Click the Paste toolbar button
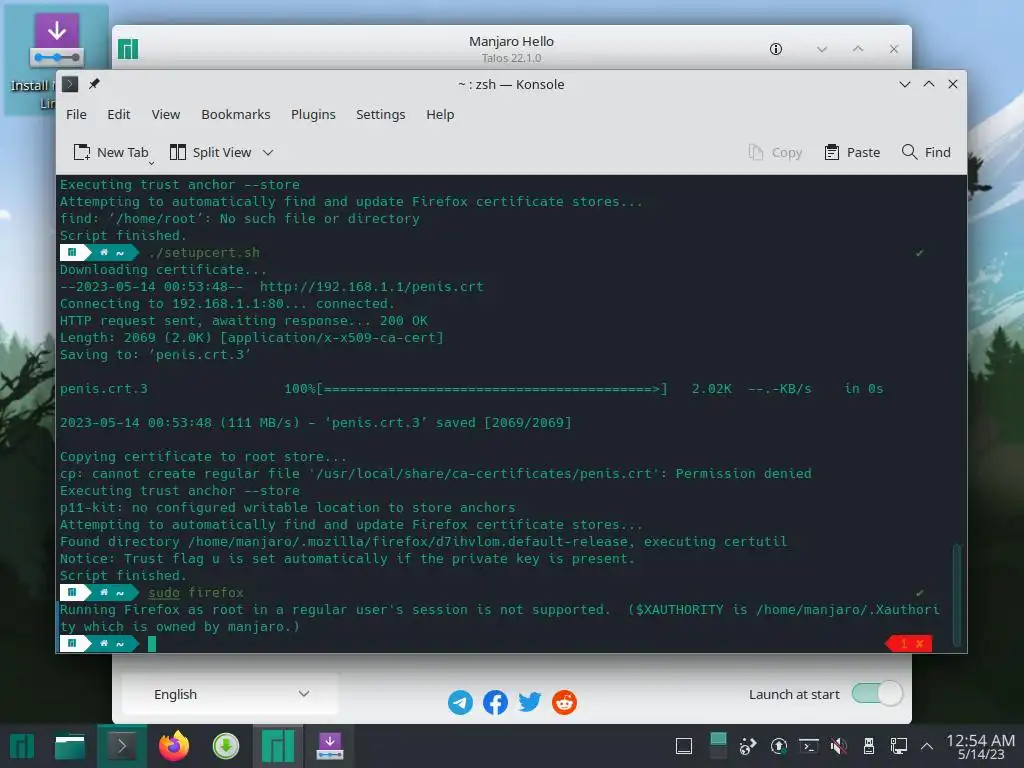The image size is (1024, 768). (852, 152)
